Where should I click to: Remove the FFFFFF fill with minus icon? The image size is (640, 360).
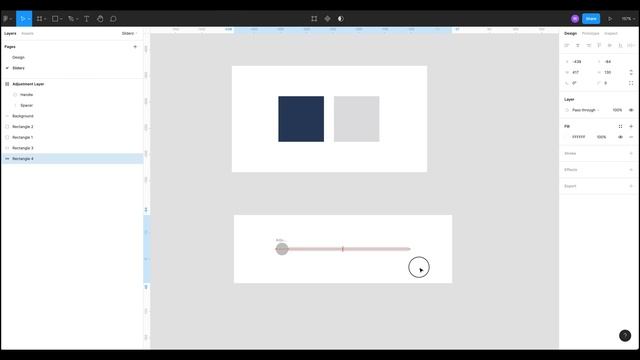631,137
